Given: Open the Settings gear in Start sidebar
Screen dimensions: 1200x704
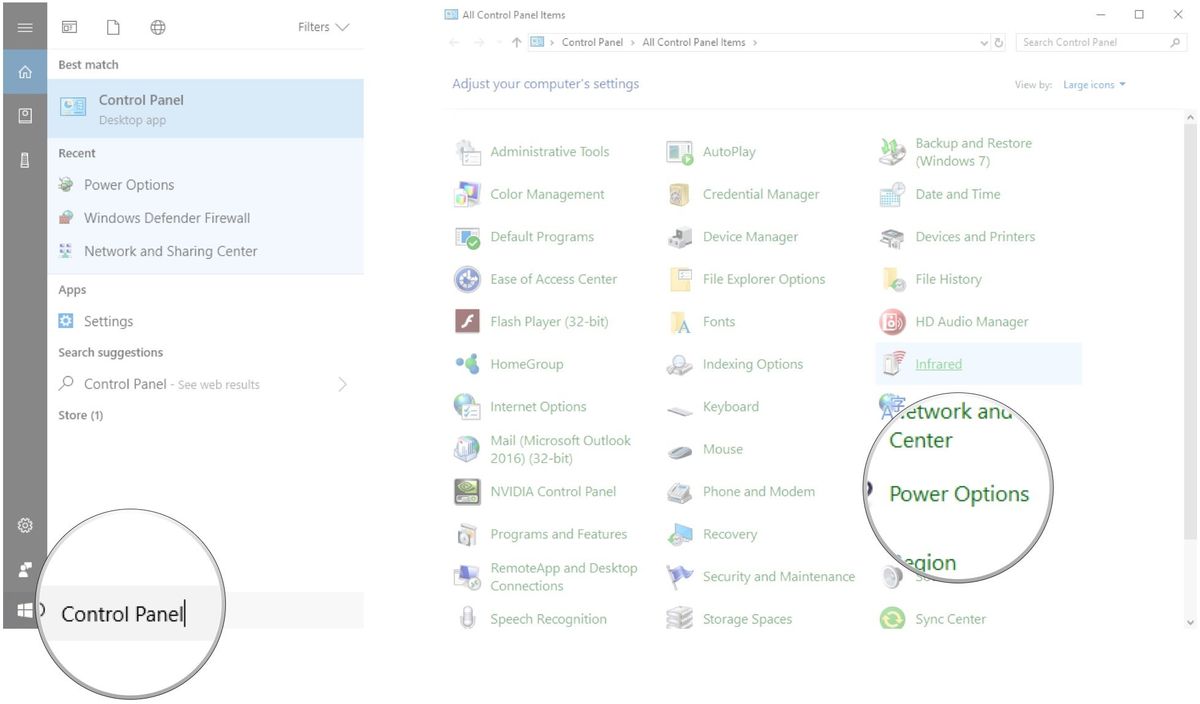Looking at the screenshot, I should click(x=23, y=525).
